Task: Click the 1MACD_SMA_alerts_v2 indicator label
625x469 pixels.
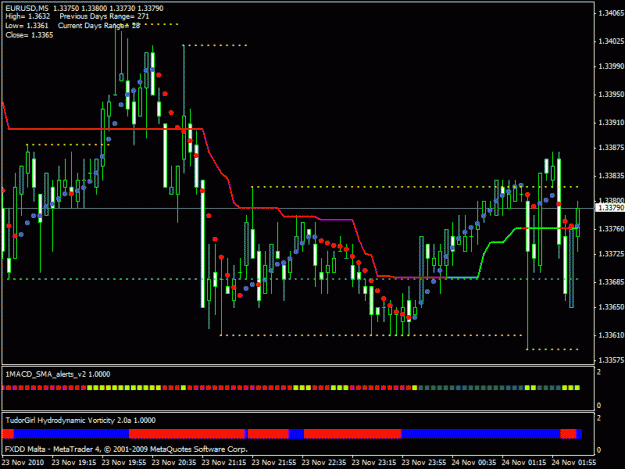Action: coord(58,374)
